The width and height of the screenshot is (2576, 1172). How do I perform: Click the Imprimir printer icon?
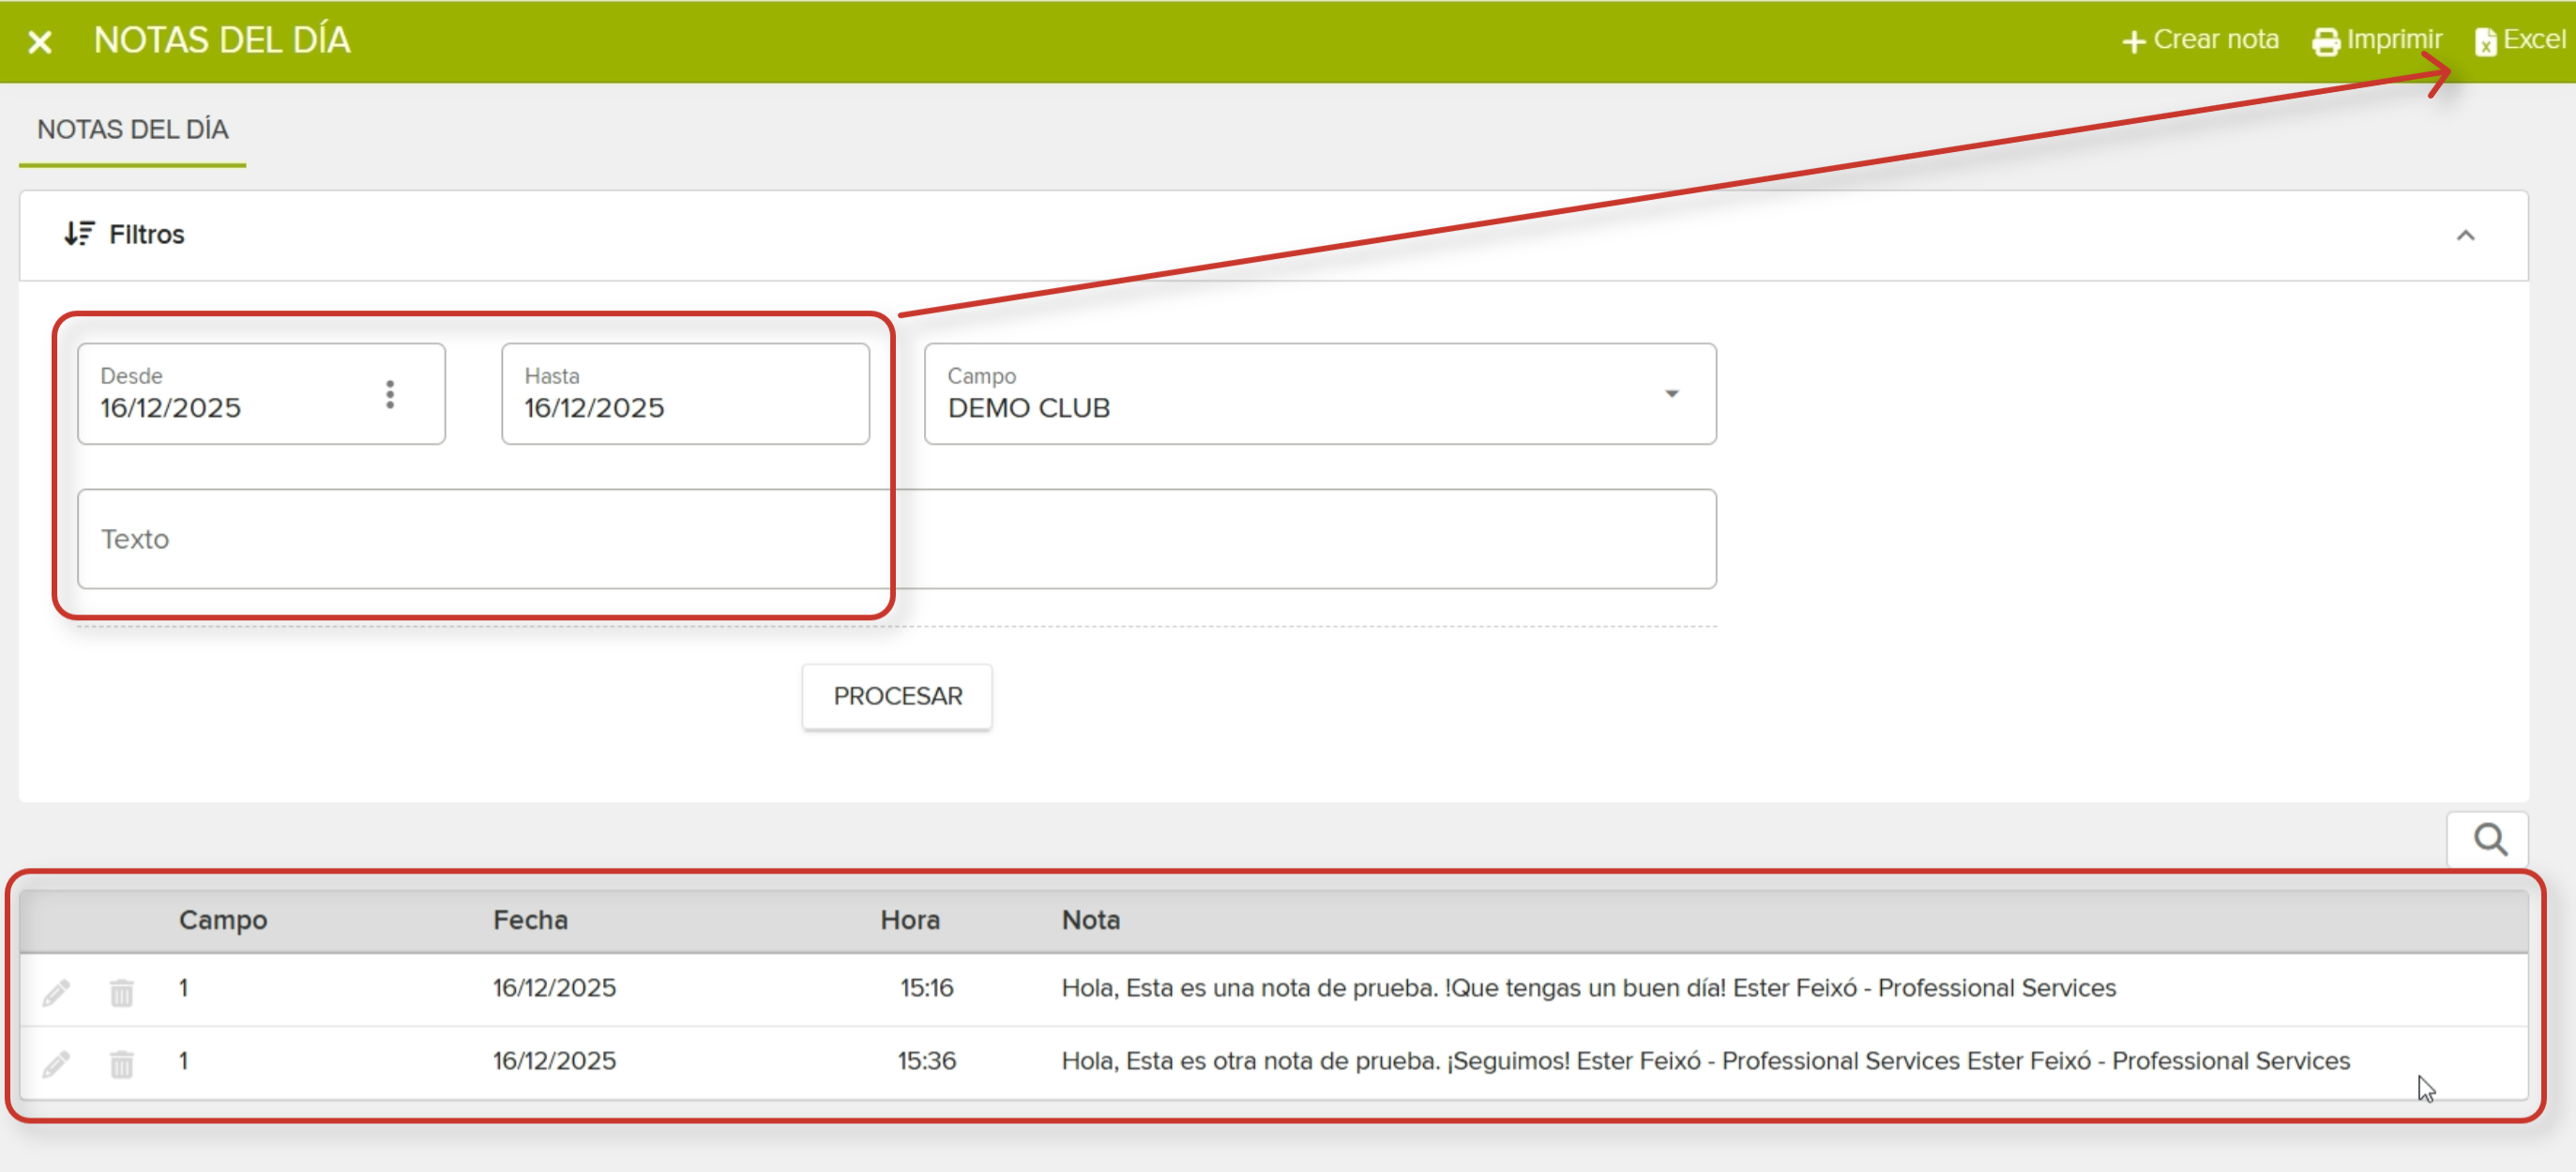[x=2326, y=41]
